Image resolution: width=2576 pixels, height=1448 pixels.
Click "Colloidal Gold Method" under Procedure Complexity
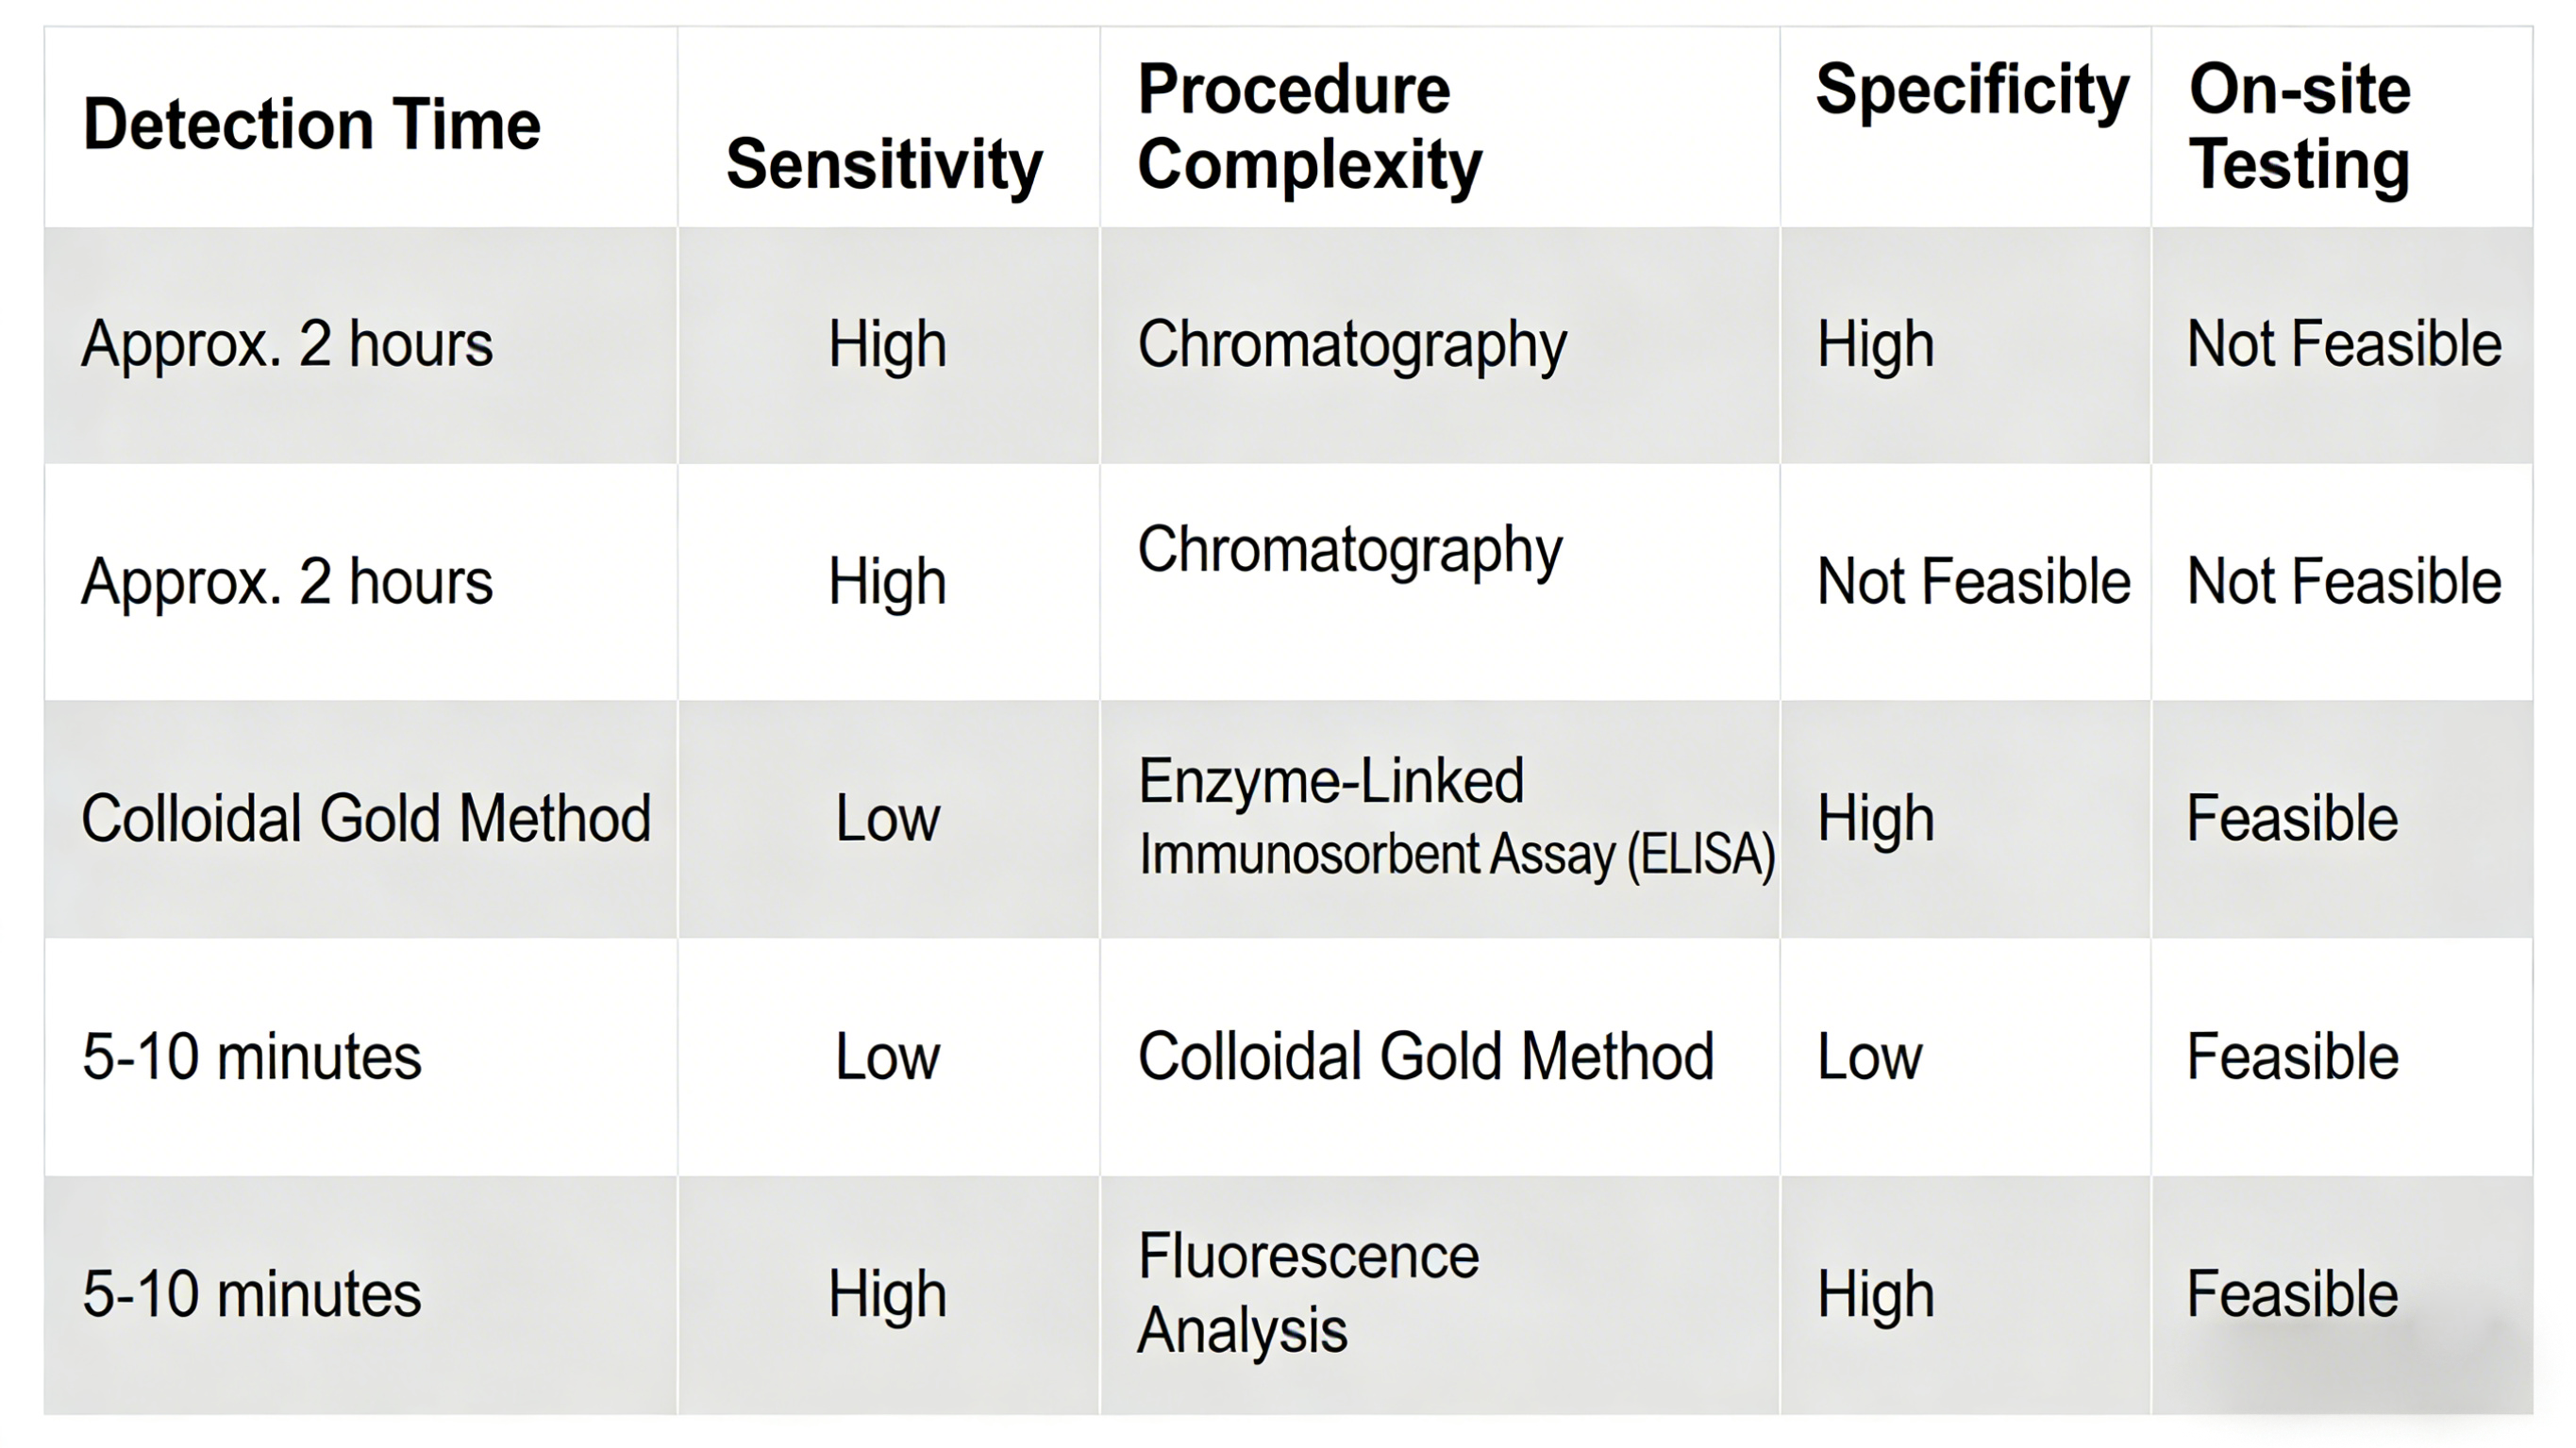(1425, 1057)
